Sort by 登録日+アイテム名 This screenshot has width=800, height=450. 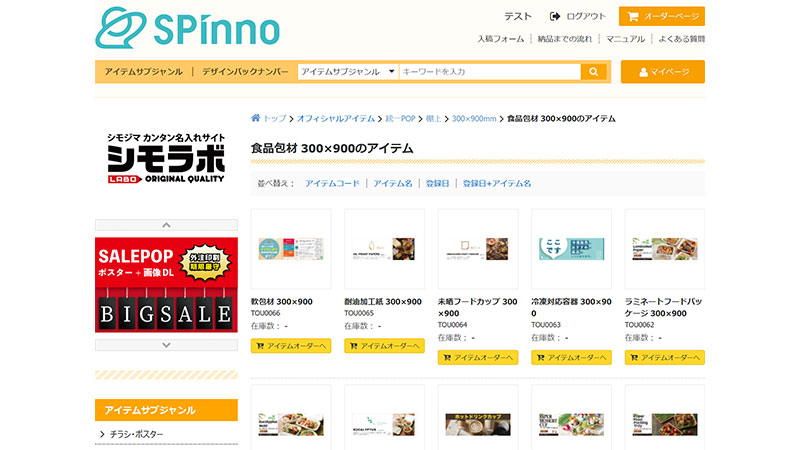click(x=497, y=183)
